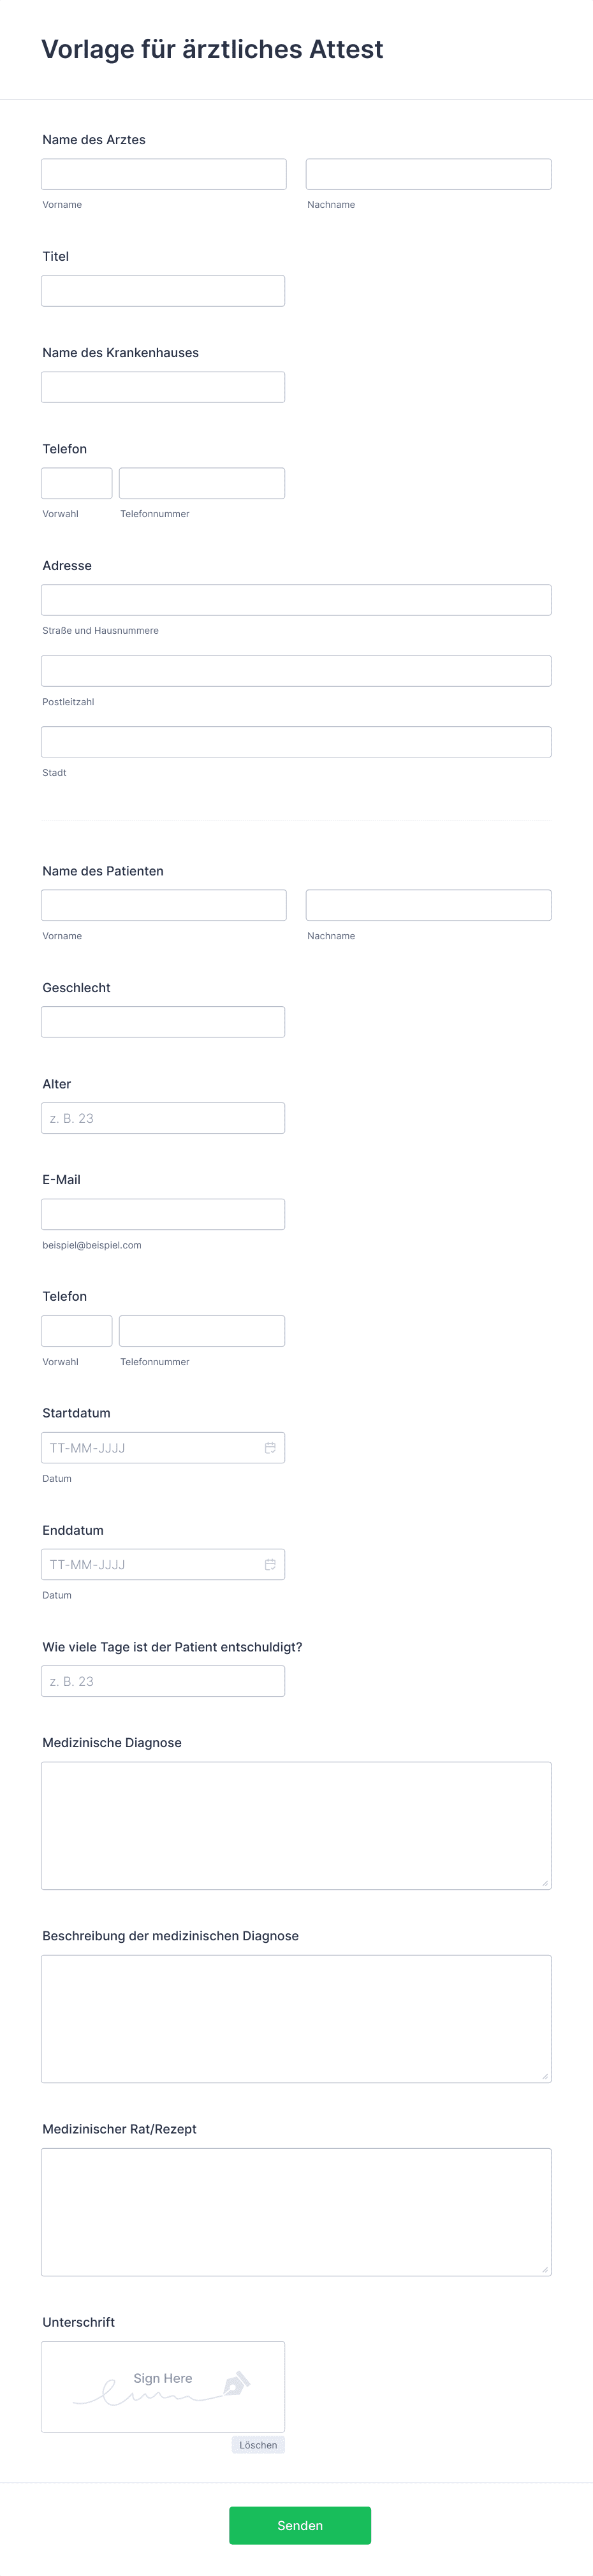Click the Senden submit button
This screenshot has height=2576, width=593.
300,2525
